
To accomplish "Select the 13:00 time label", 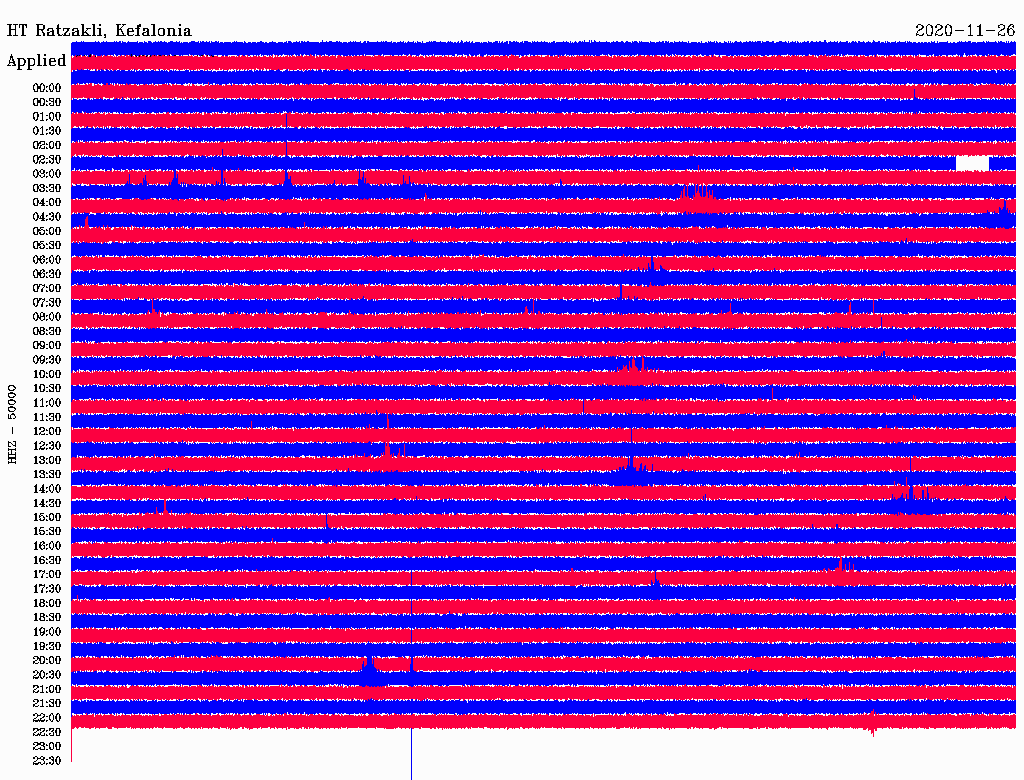I will (47, 460).
